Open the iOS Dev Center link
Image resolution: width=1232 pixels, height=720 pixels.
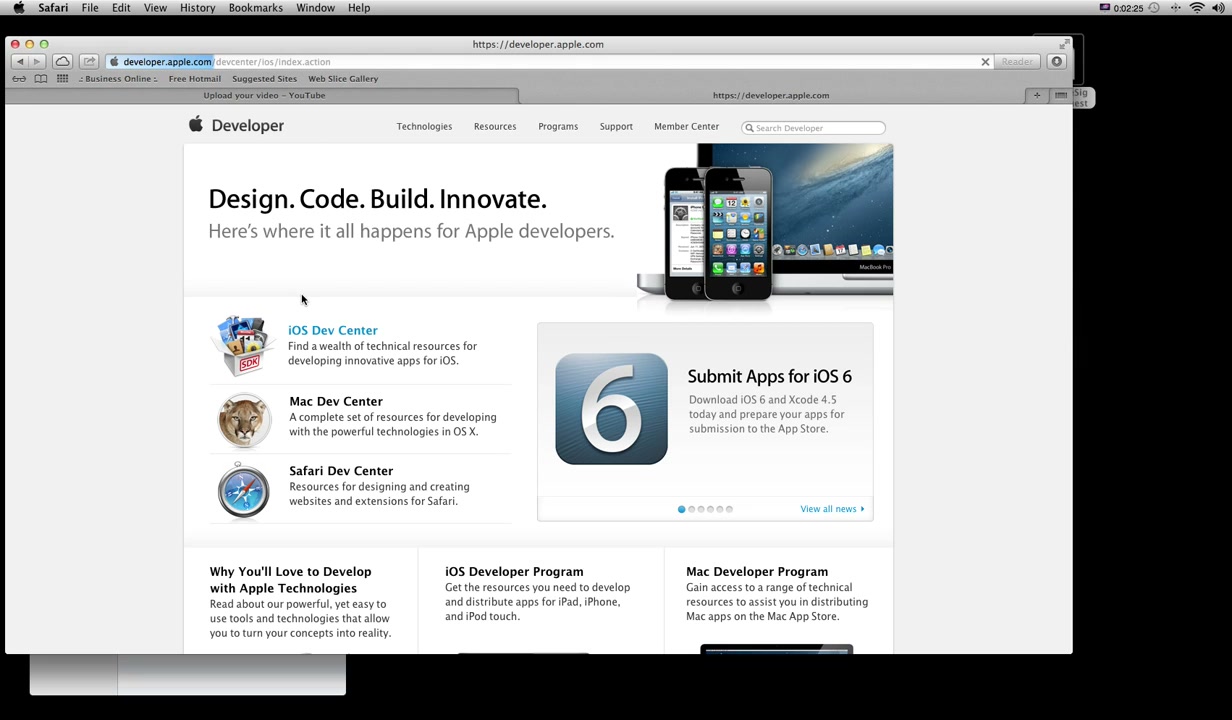click(333, 330)
